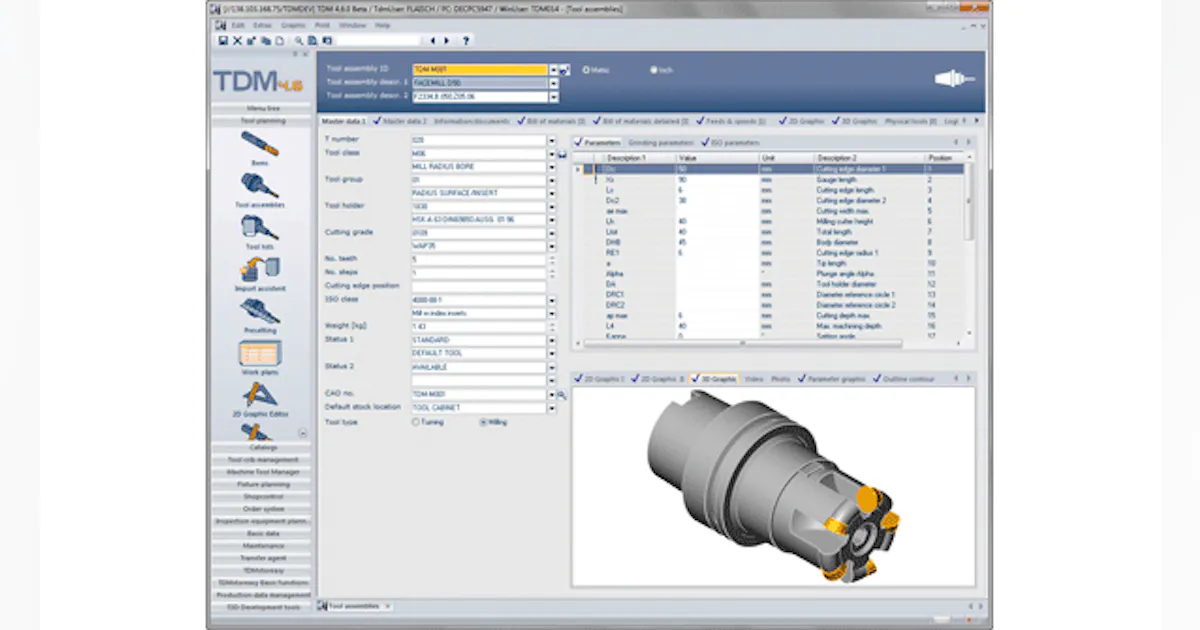Image resolution: width=1200 pixels, height=630 pixels.
Task: Click icon right of Tool class dropdown
Action: pos(562,154)
